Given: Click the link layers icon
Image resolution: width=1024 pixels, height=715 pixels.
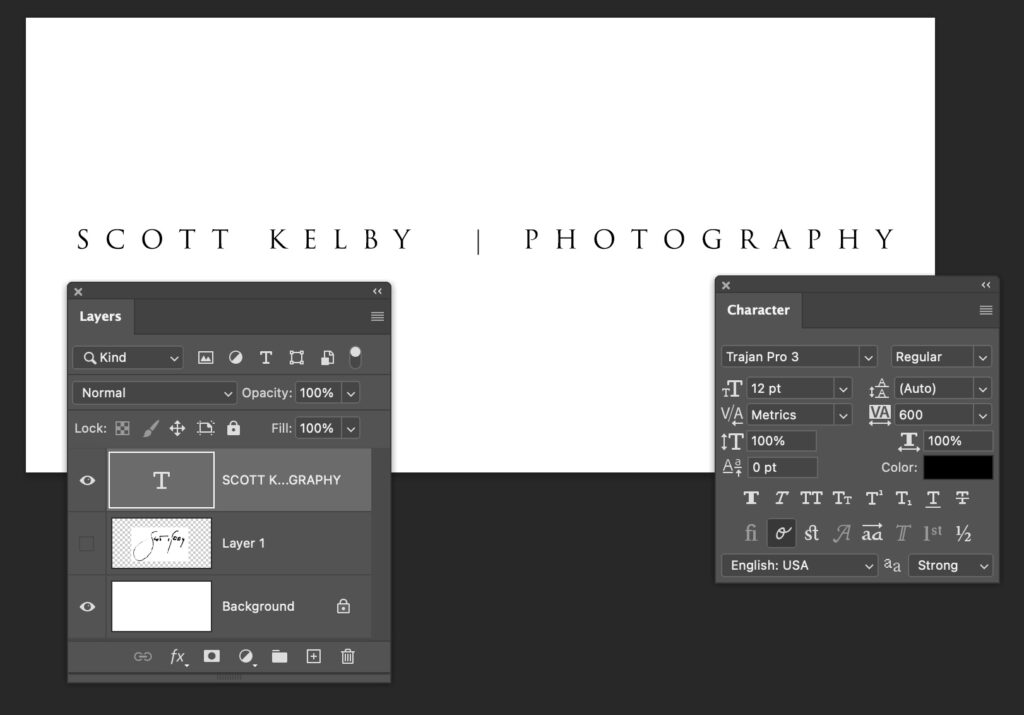Looking at the screenshot, I should 143,656.
